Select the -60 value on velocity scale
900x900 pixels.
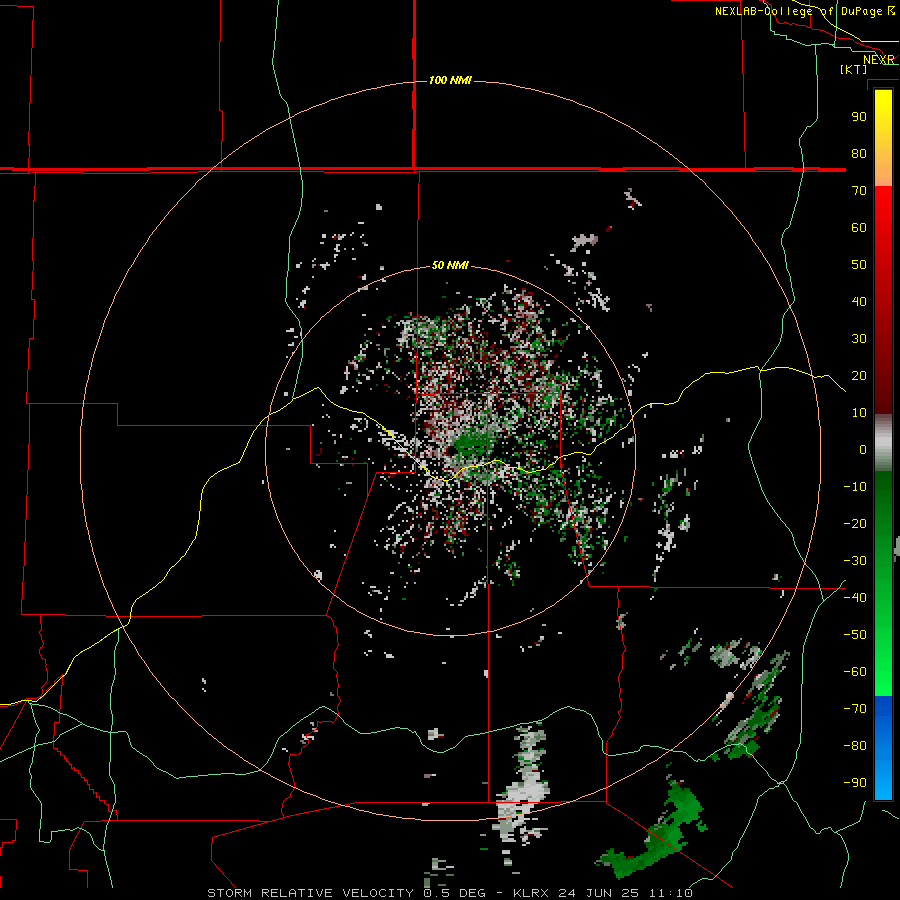(x=855, y=672)
